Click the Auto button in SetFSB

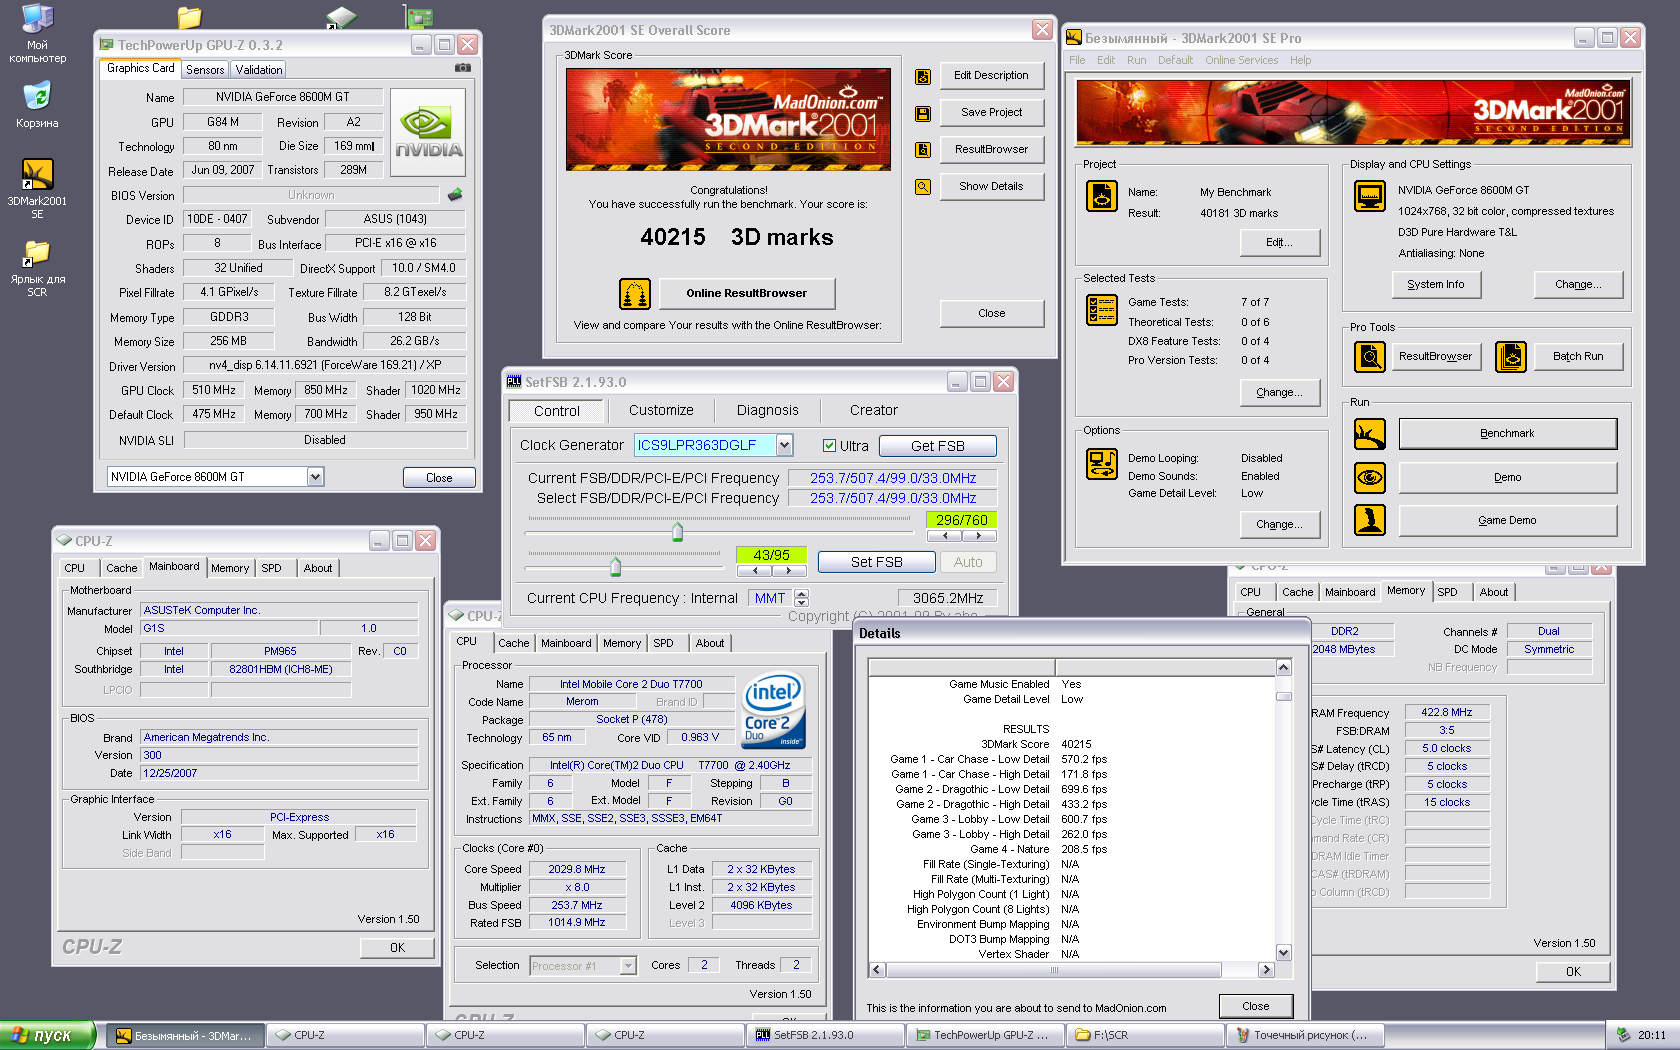[x=968, y=562]
